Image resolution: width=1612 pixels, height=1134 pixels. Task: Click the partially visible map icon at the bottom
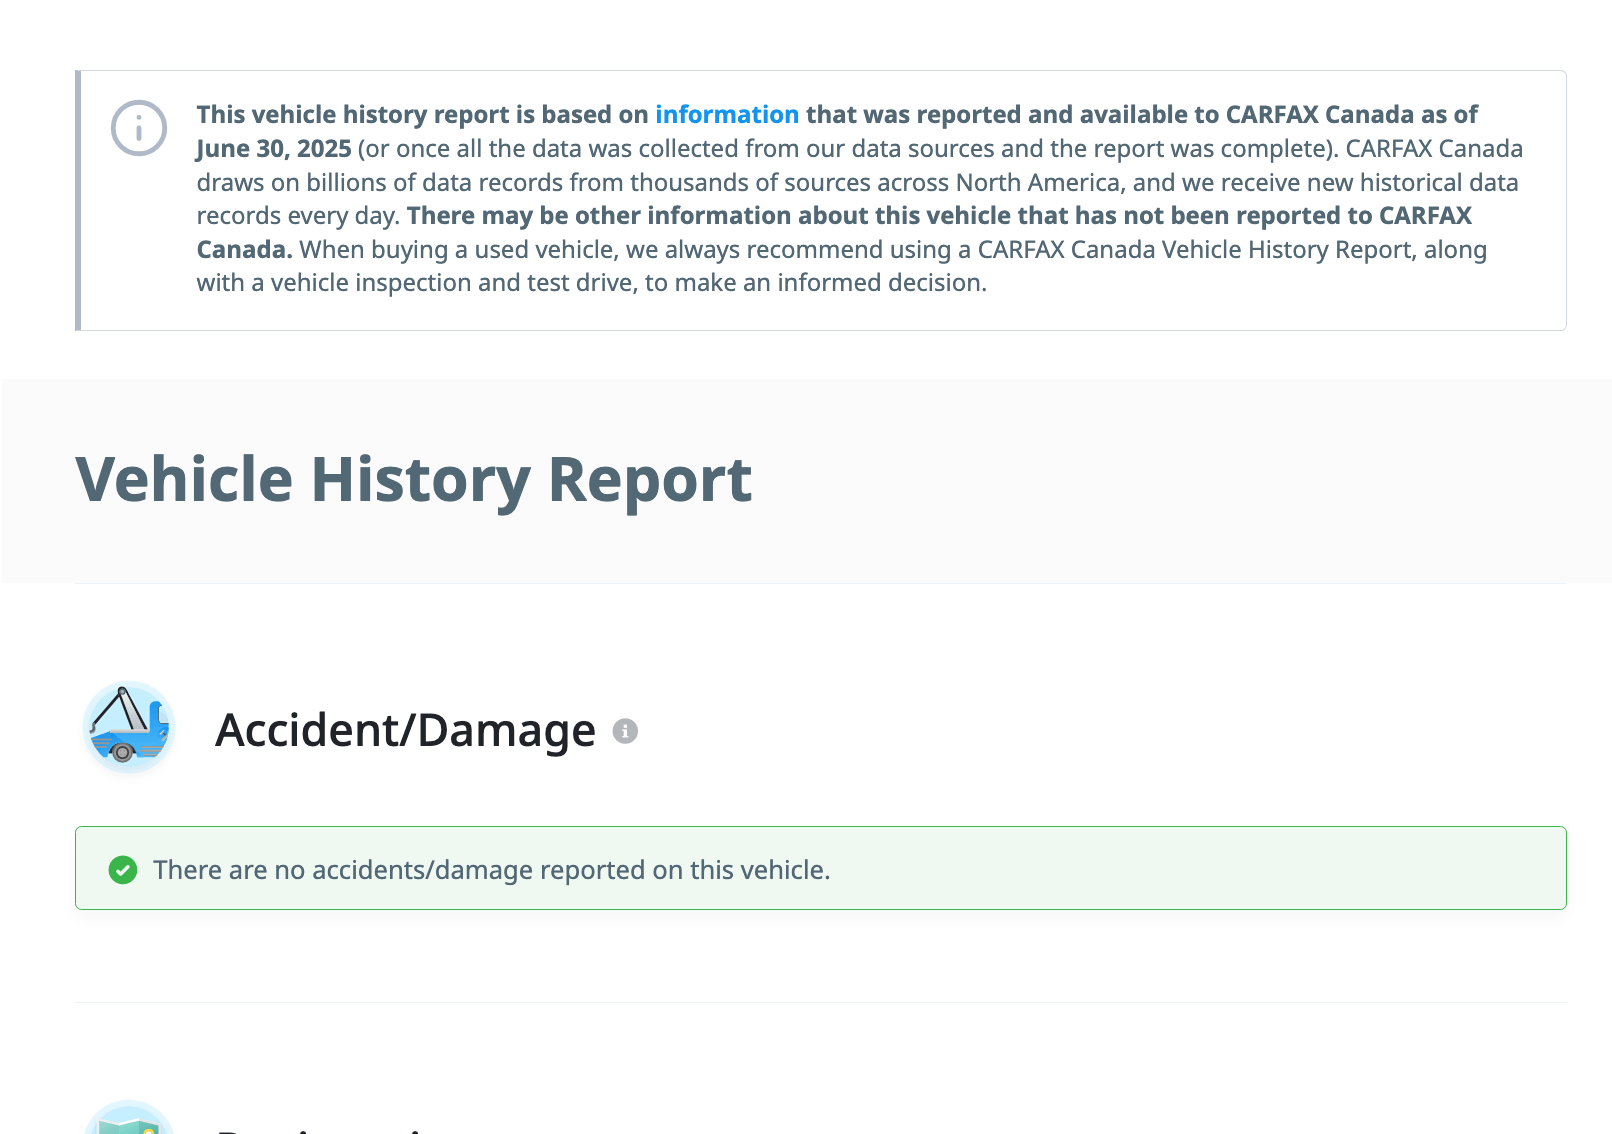129,1117
